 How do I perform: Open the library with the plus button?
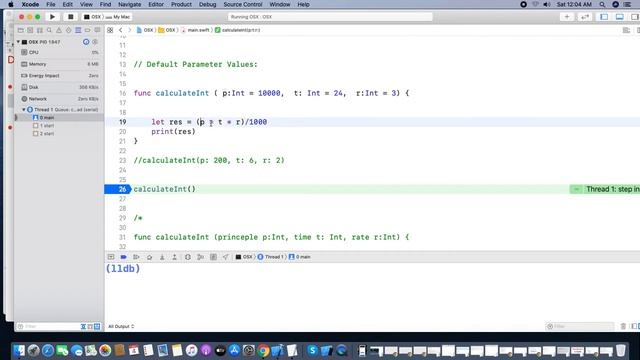click(x=567, y=17)
